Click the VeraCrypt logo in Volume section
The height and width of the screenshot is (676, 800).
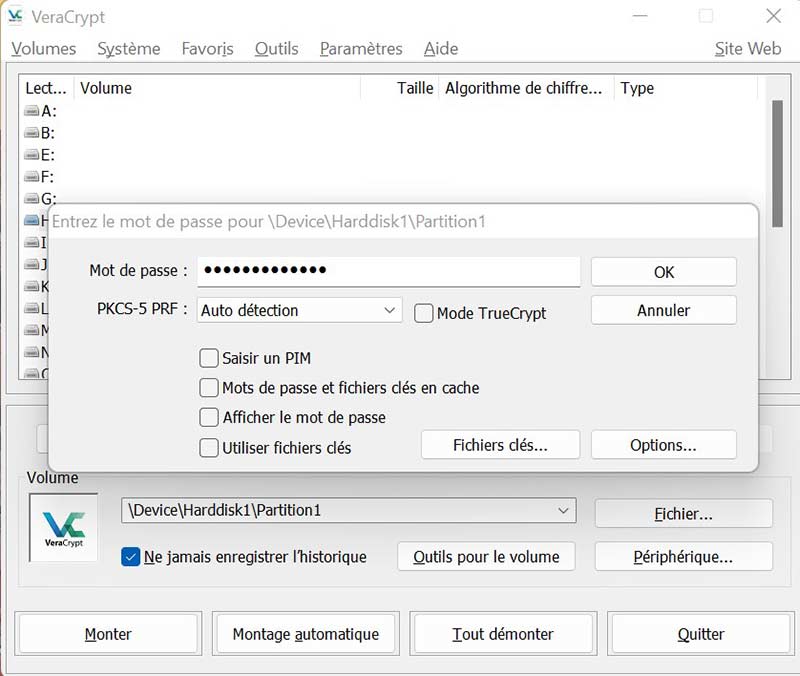click(x=64, y=525)
